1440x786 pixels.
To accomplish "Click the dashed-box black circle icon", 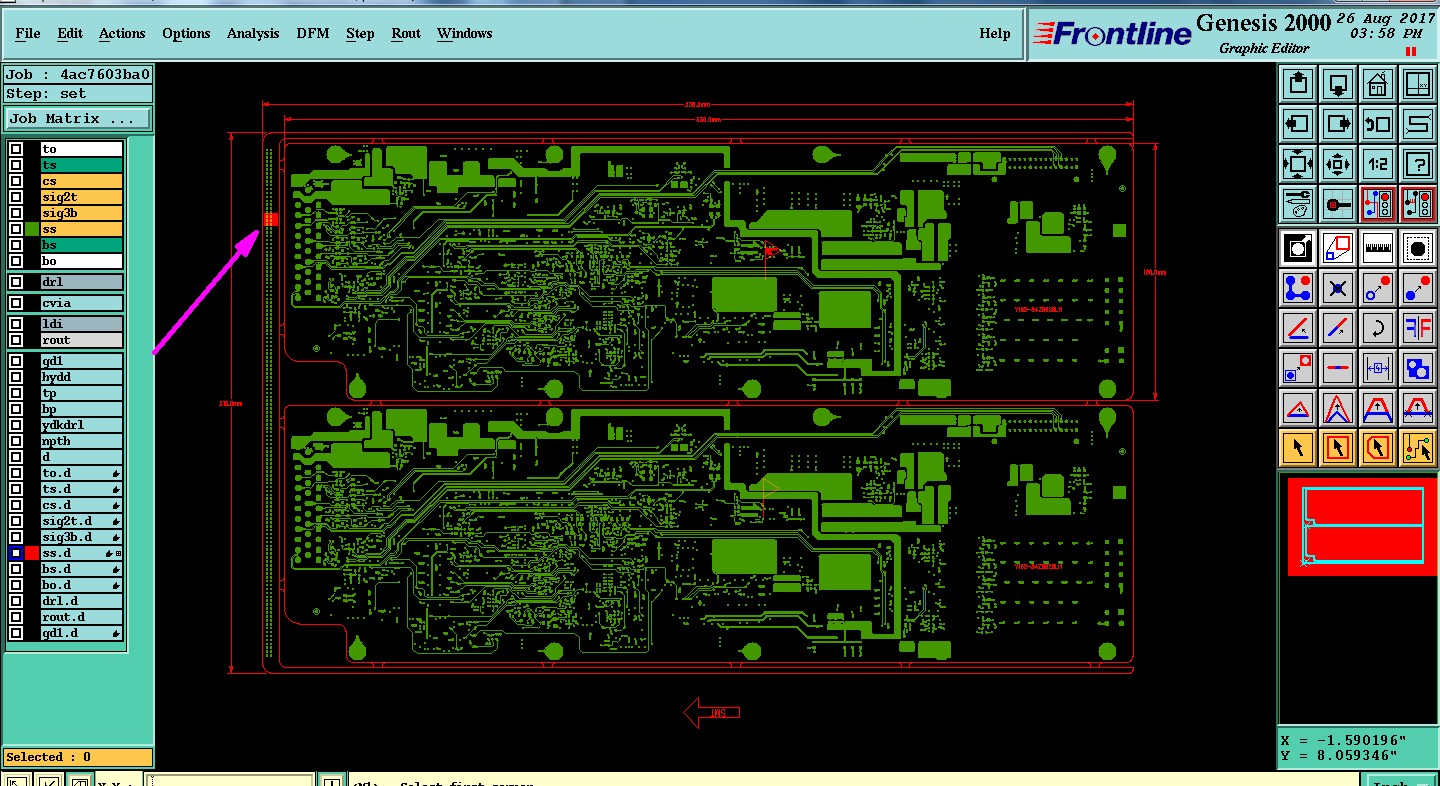I will click(1418, 247).
